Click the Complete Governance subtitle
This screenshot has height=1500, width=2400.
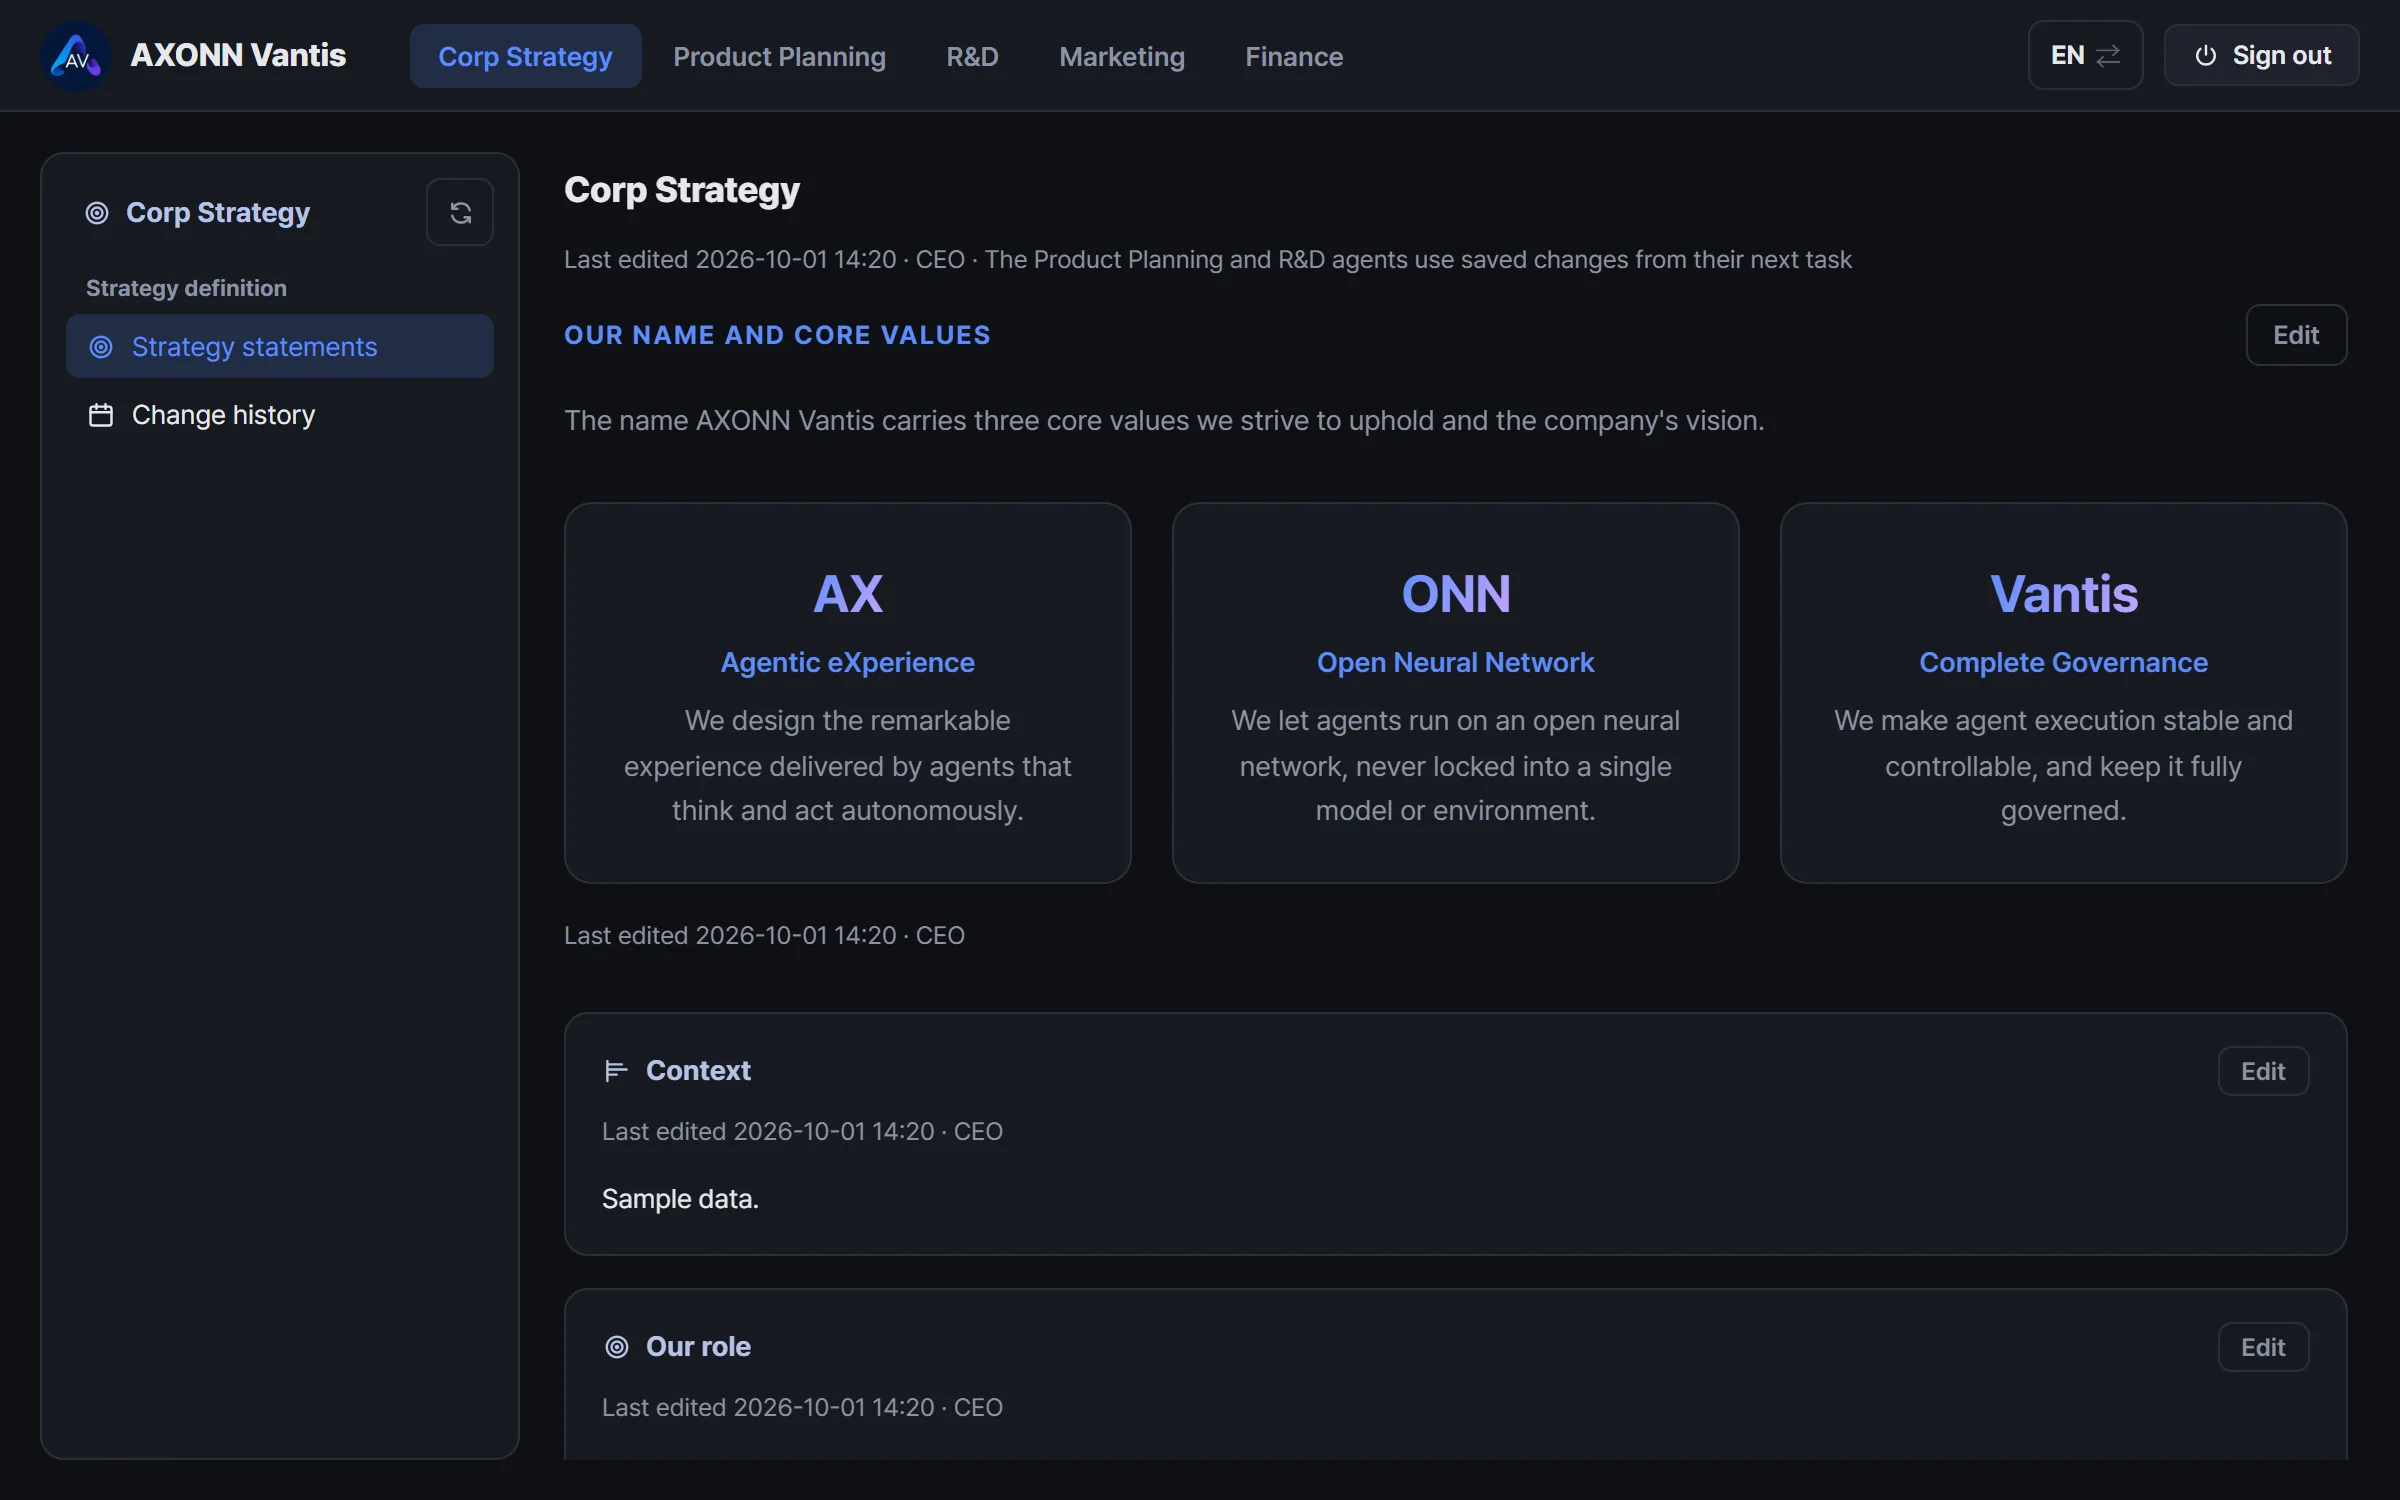2064,662
